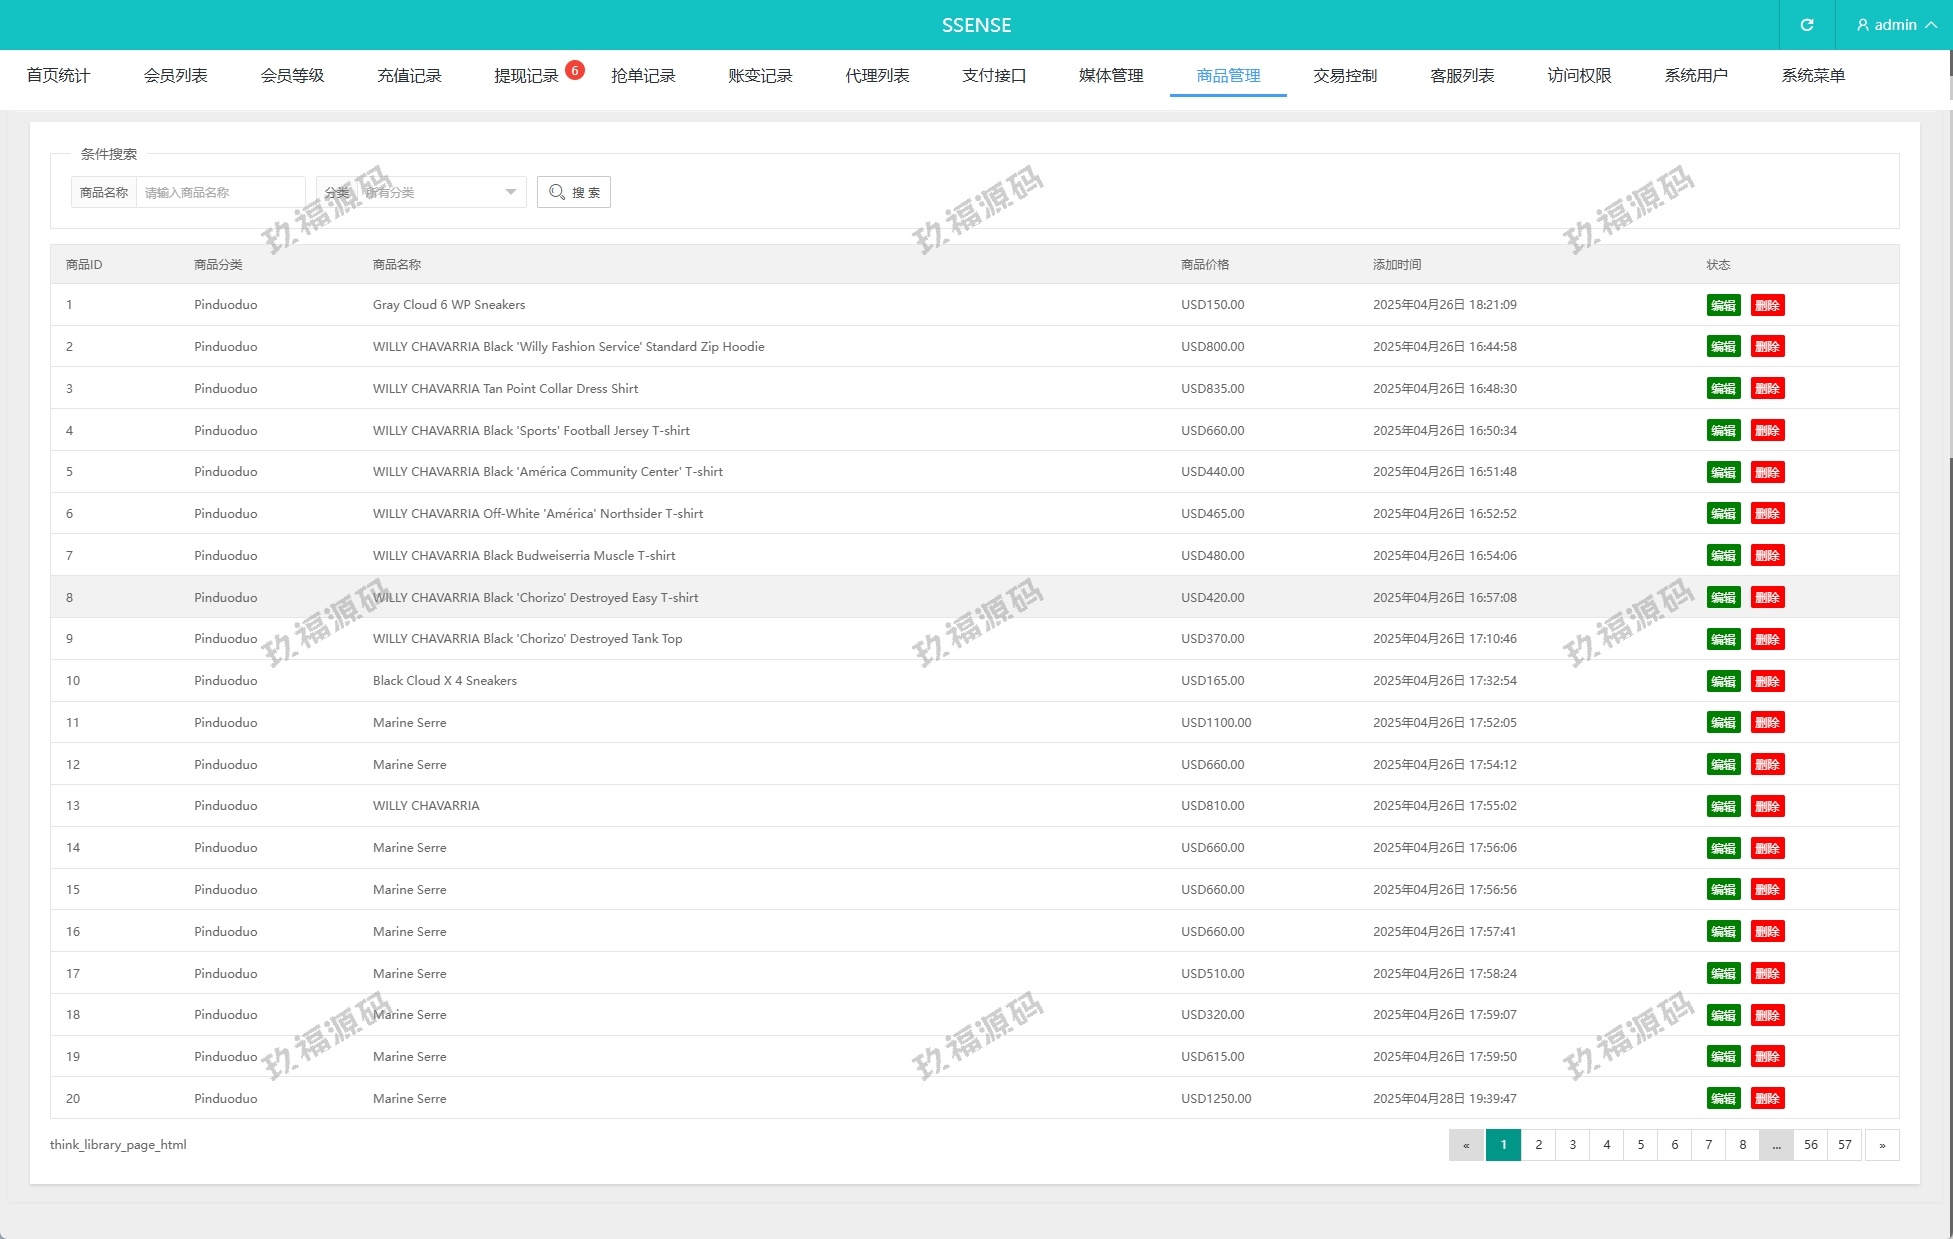Go to the 首页统计 tab
This screenshot has height=1239, width=1953.
click(58, 76)
